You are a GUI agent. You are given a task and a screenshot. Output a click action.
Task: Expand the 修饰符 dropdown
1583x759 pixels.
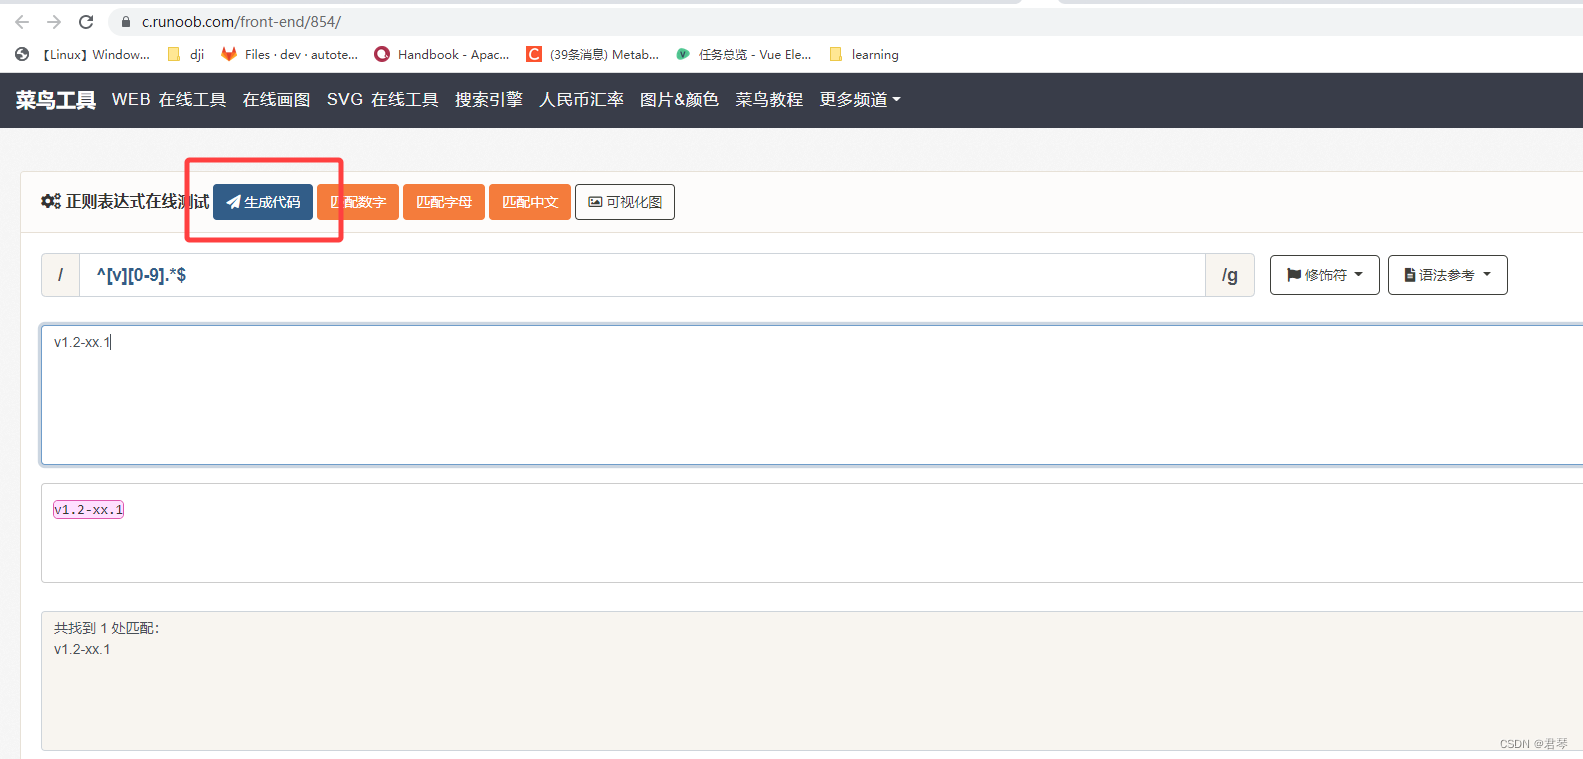1325,275
